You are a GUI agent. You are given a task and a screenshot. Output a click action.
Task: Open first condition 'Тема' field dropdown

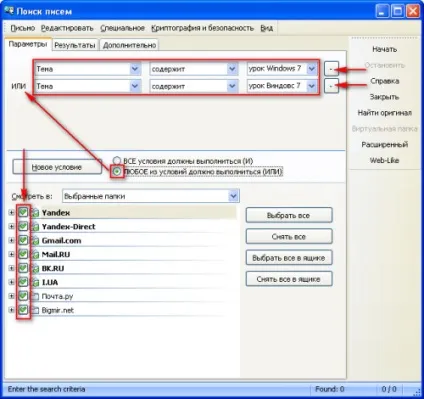pyautogui.click(x=135, y=69)
